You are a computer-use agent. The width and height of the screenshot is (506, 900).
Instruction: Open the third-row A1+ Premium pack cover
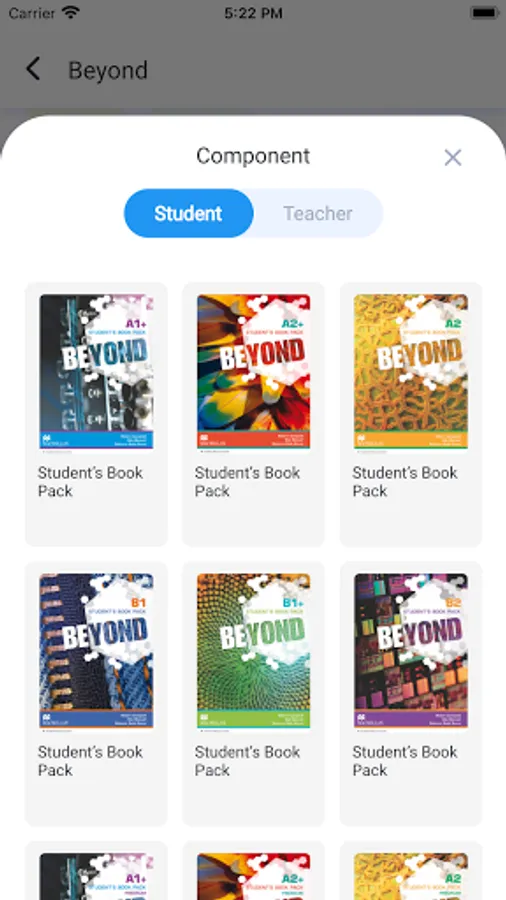[x=96, y=876]
